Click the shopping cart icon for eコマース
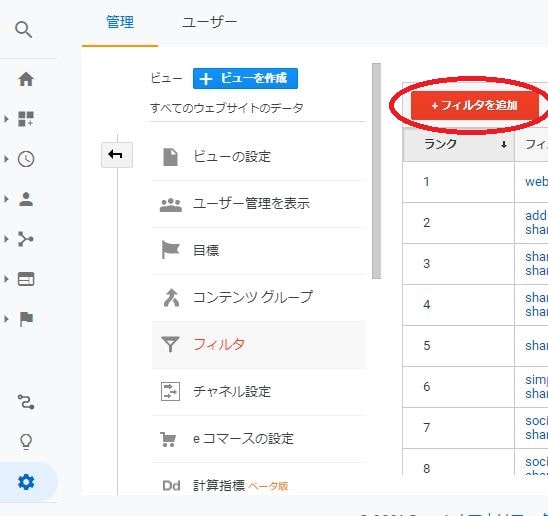Viewport: 548px width, 516px height. (168, 439)
